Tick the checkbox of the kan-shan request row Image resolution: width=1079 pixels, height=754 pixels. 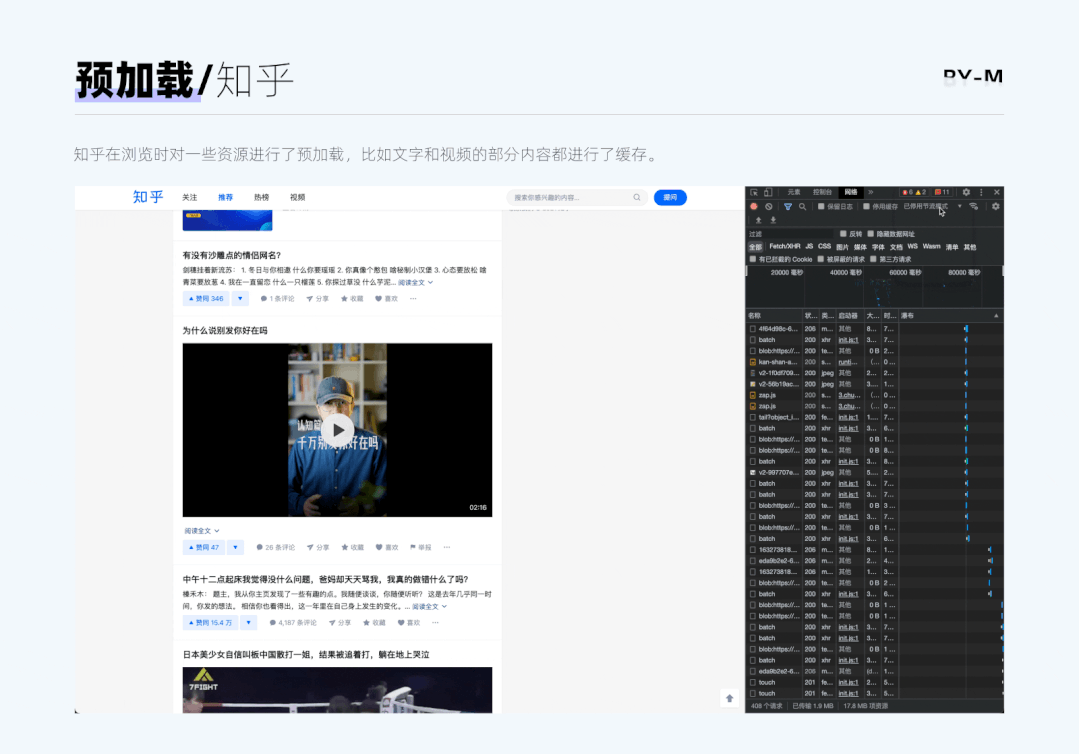click(753, 362)
